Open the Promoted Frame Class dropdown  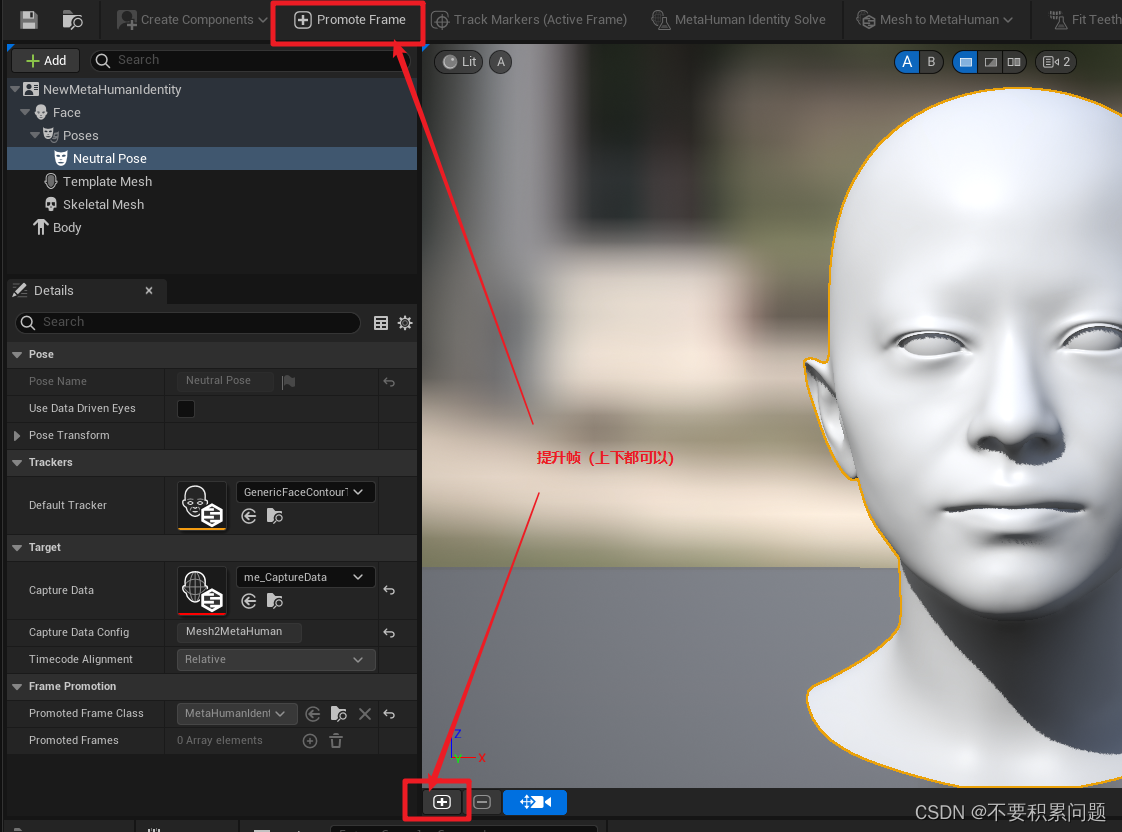(237, 713)
